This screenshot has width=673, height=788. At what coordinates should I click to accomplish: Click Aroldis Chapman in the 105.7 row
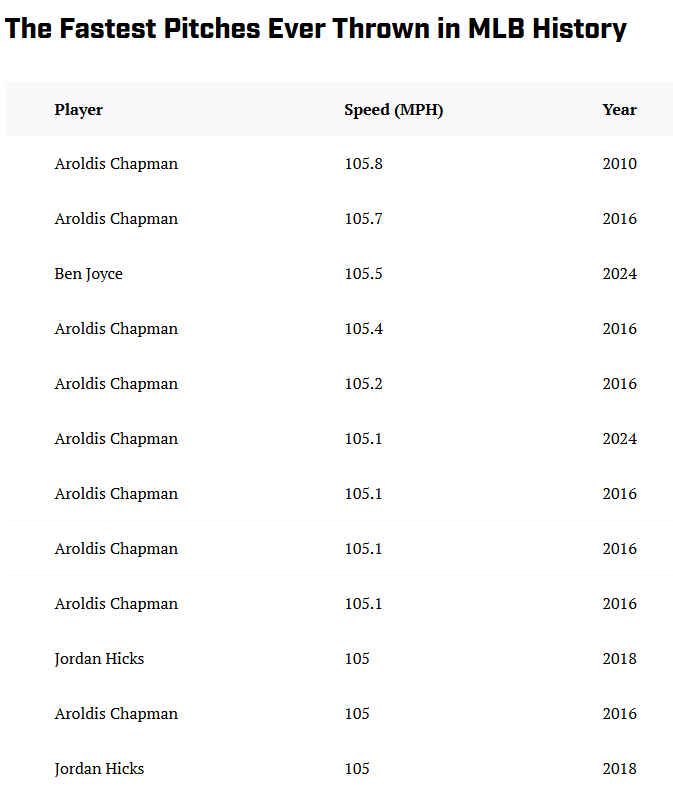[116, 219]
